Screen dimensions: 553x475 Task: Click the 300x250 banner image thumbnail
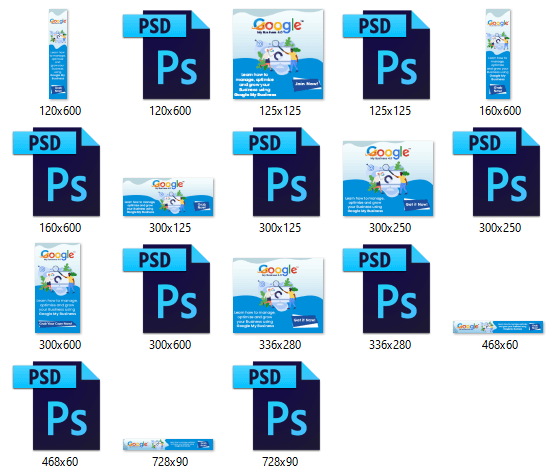[x=388, y=178]
